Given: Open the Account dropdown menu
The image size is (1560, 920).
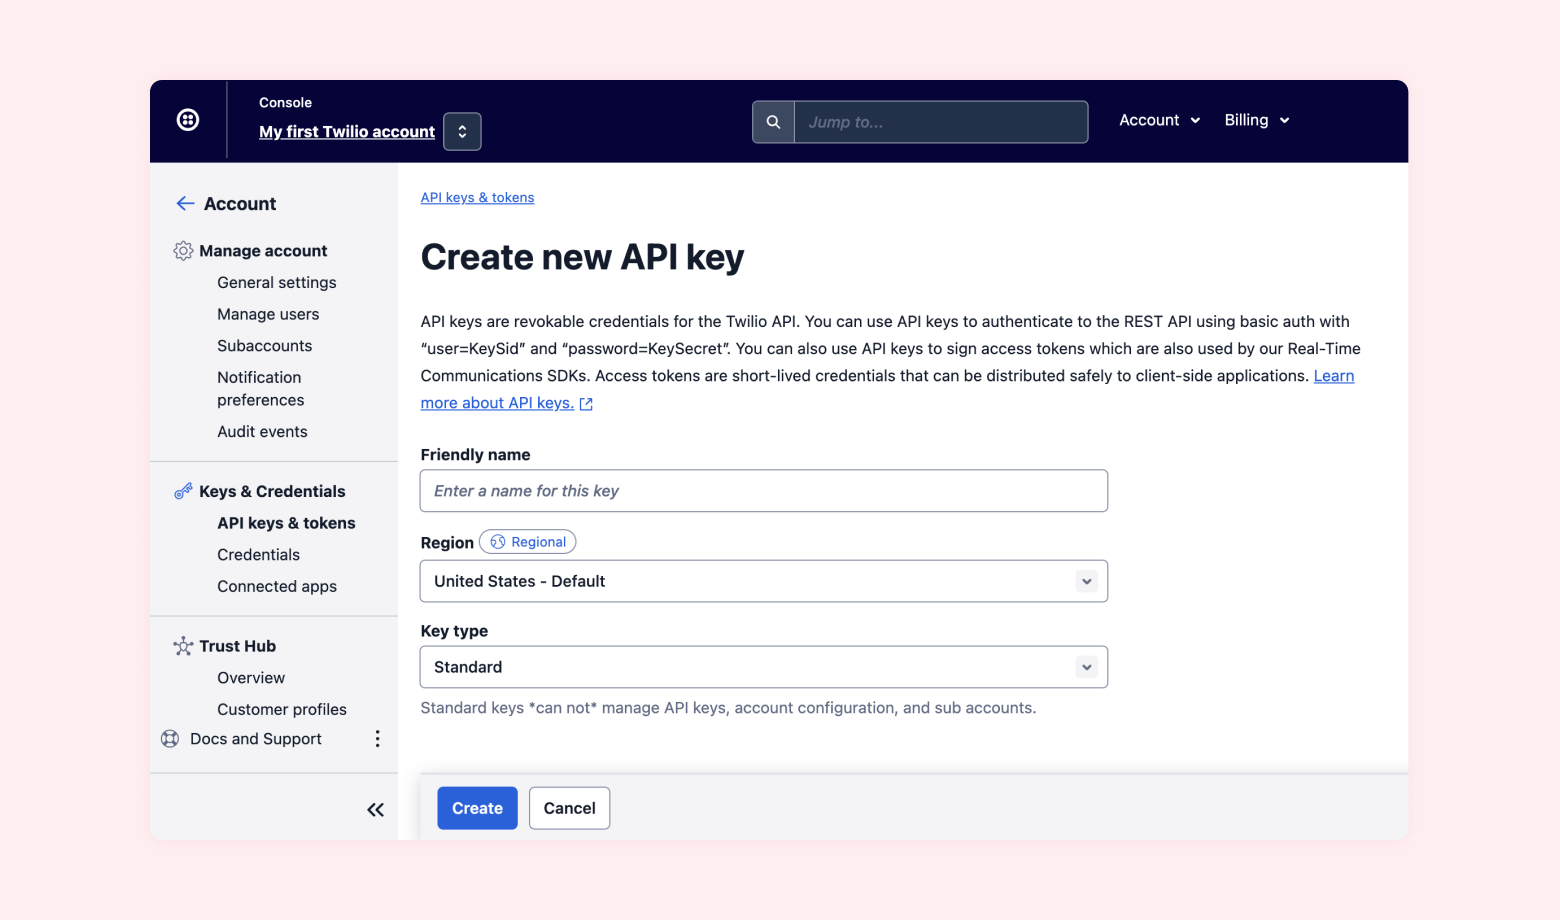Looking at the screenshot, I should pyautogui.click(x=1160, y=120).
